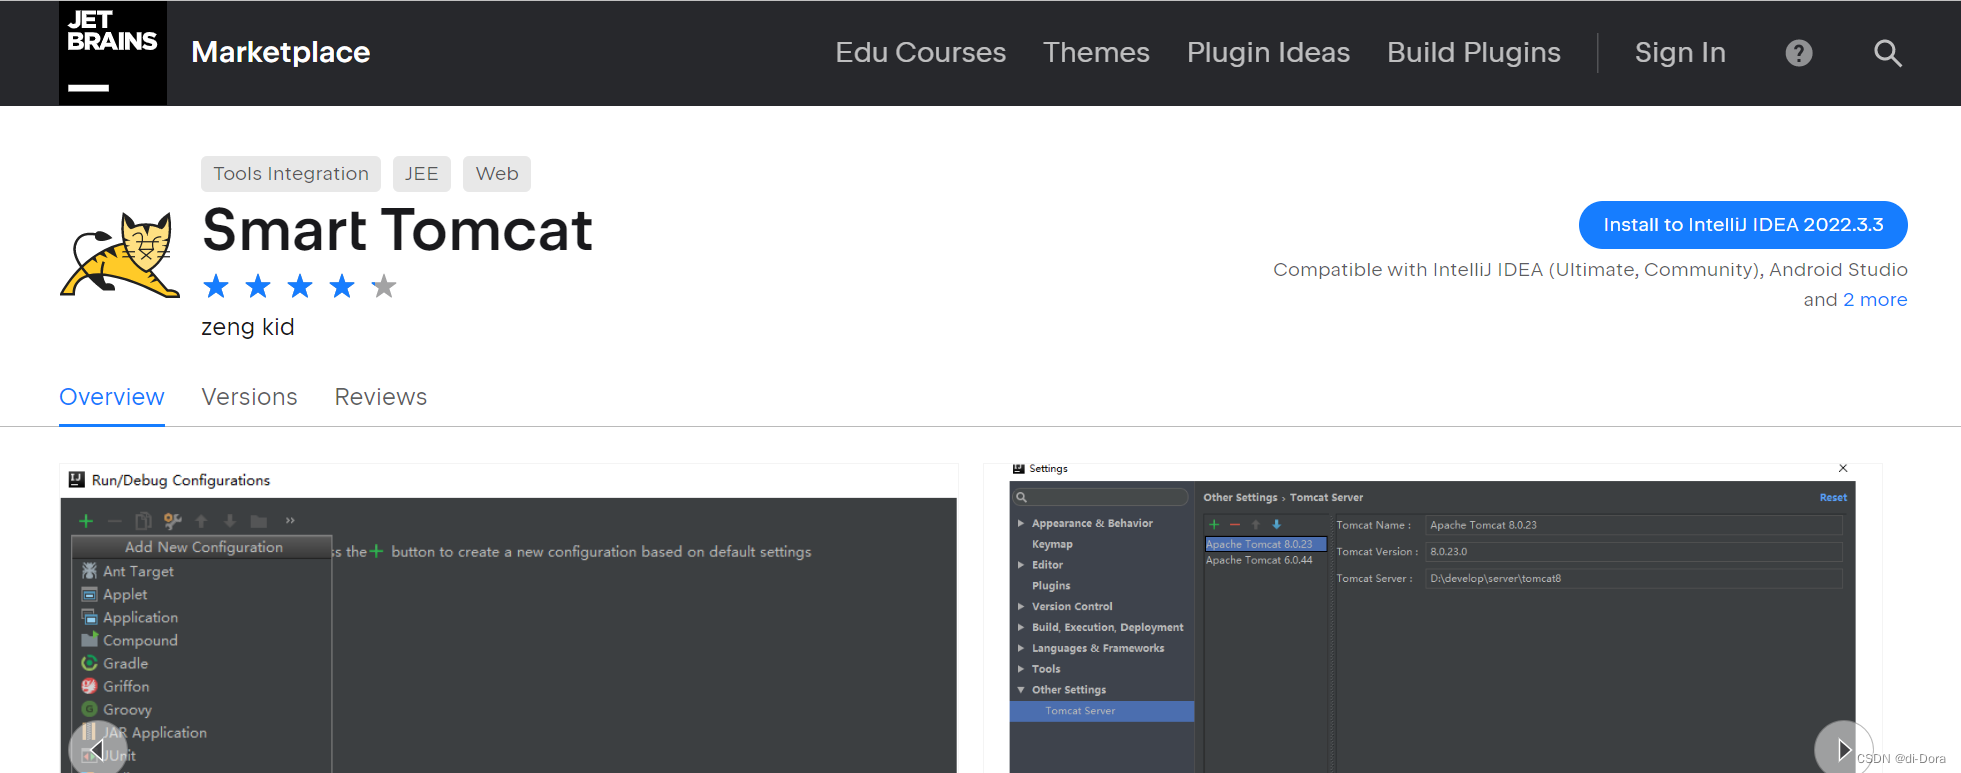Open Build Plugins menu item
The width and height of the screenshot is (1961, 773).
tap(1474, 52)
